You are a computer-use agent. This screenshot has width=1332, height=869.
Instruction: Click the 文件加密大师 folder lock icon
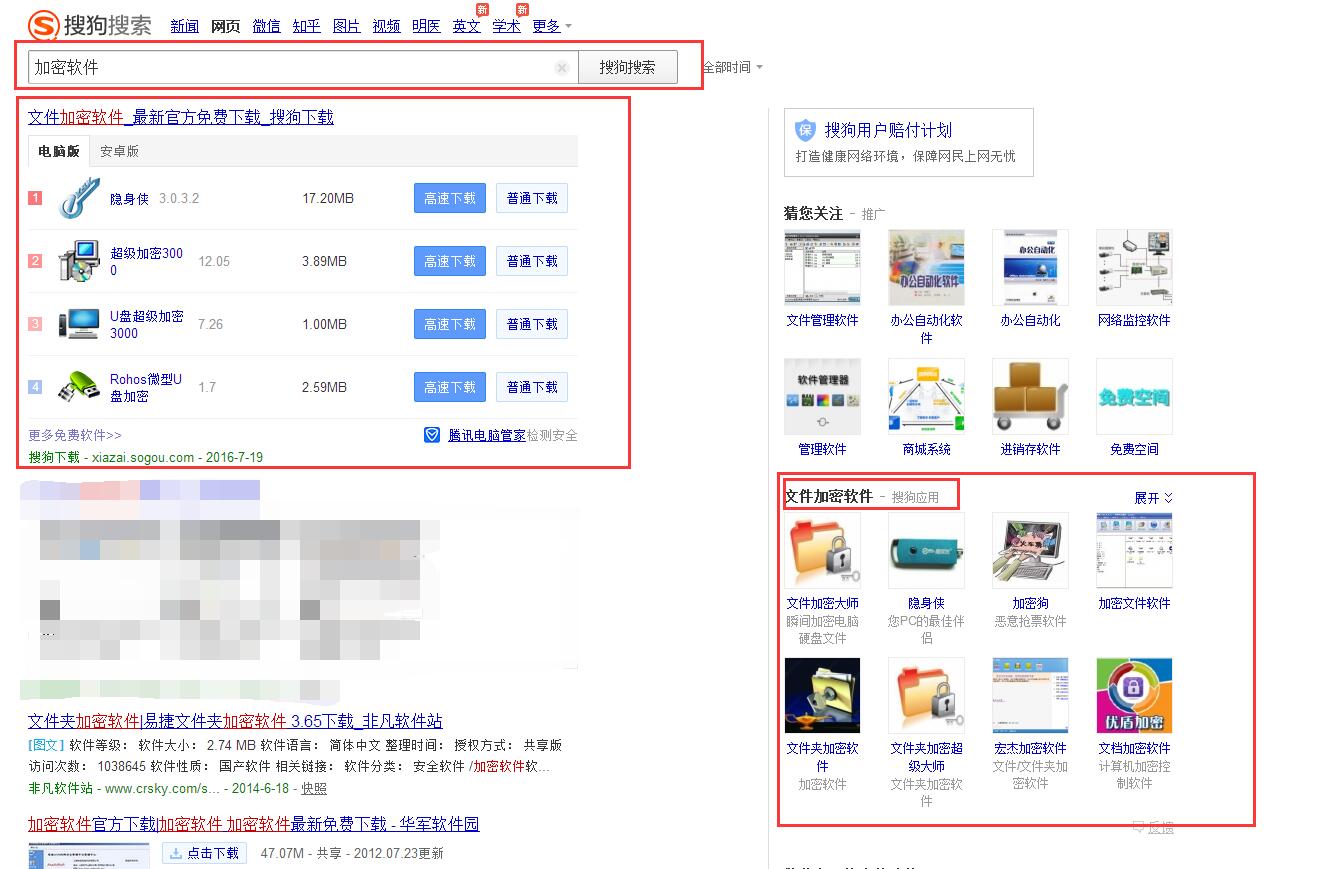point(822,550)
